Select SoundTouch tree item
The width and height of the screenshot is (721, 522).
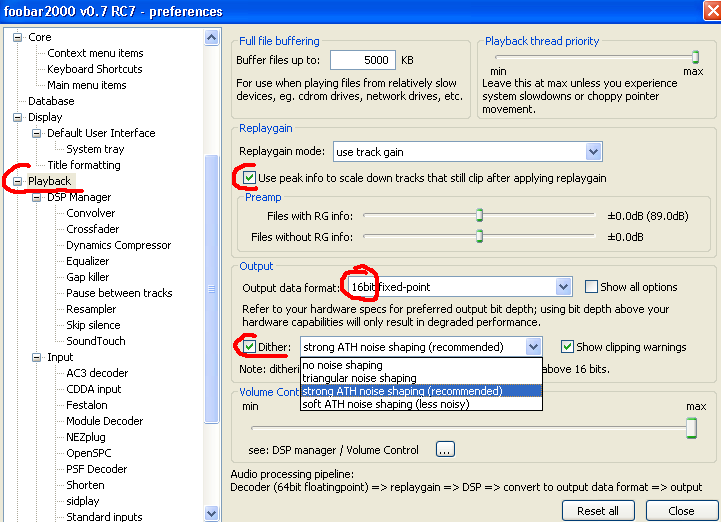tap(96, 341)
